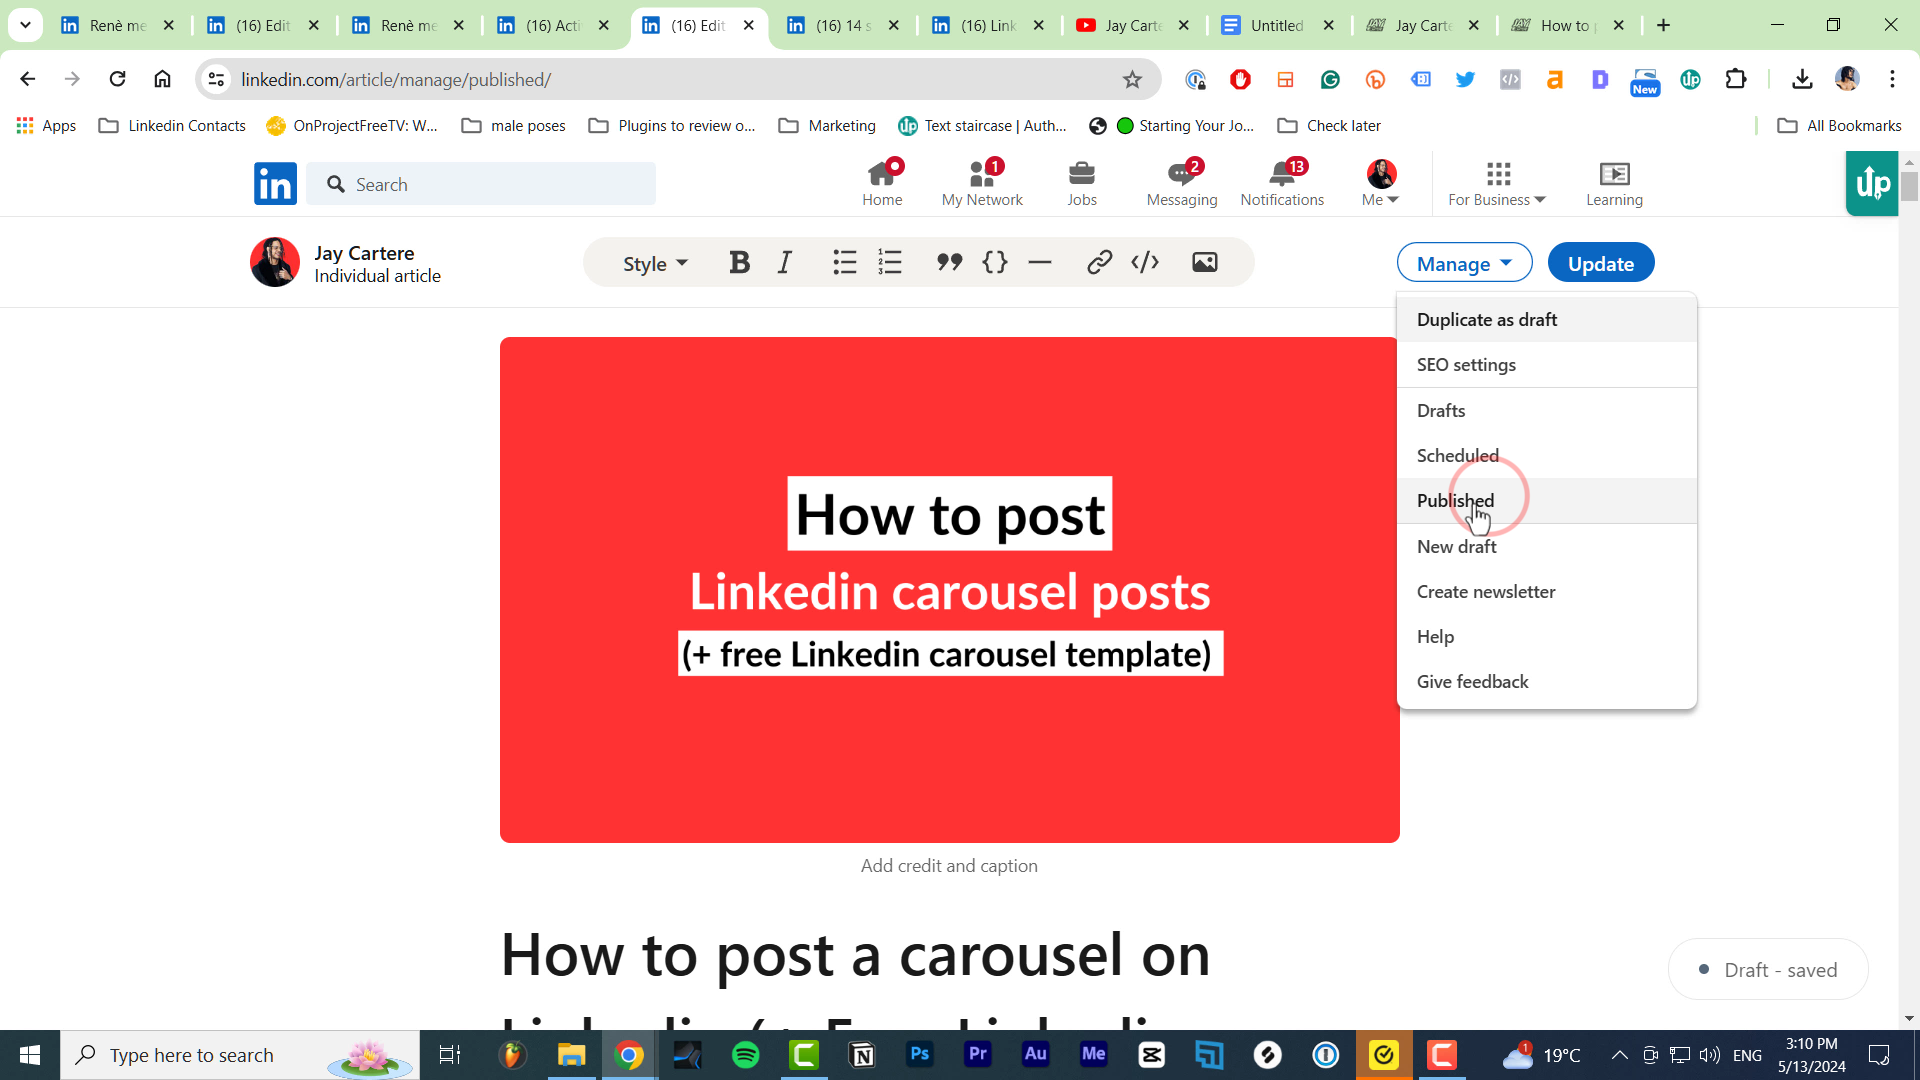Screen dimensions: 1920x1080
Task: Expand the Style dropdown
Action: point(654,263)
